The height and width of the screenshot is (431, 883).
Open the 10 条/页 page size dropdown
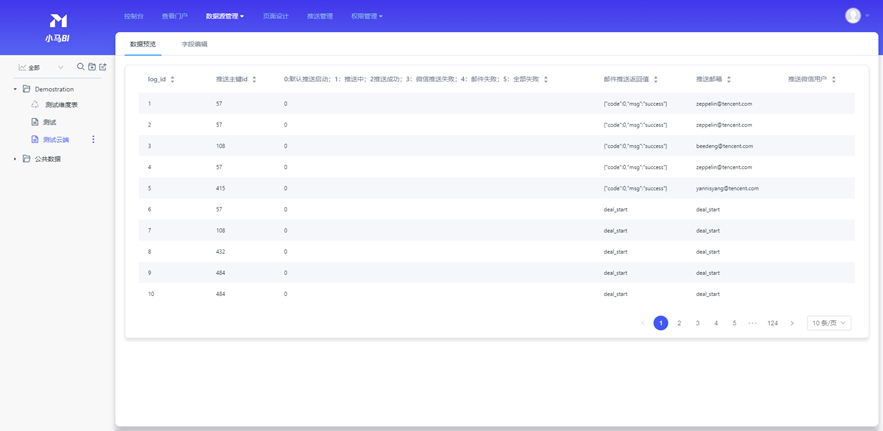829,323
